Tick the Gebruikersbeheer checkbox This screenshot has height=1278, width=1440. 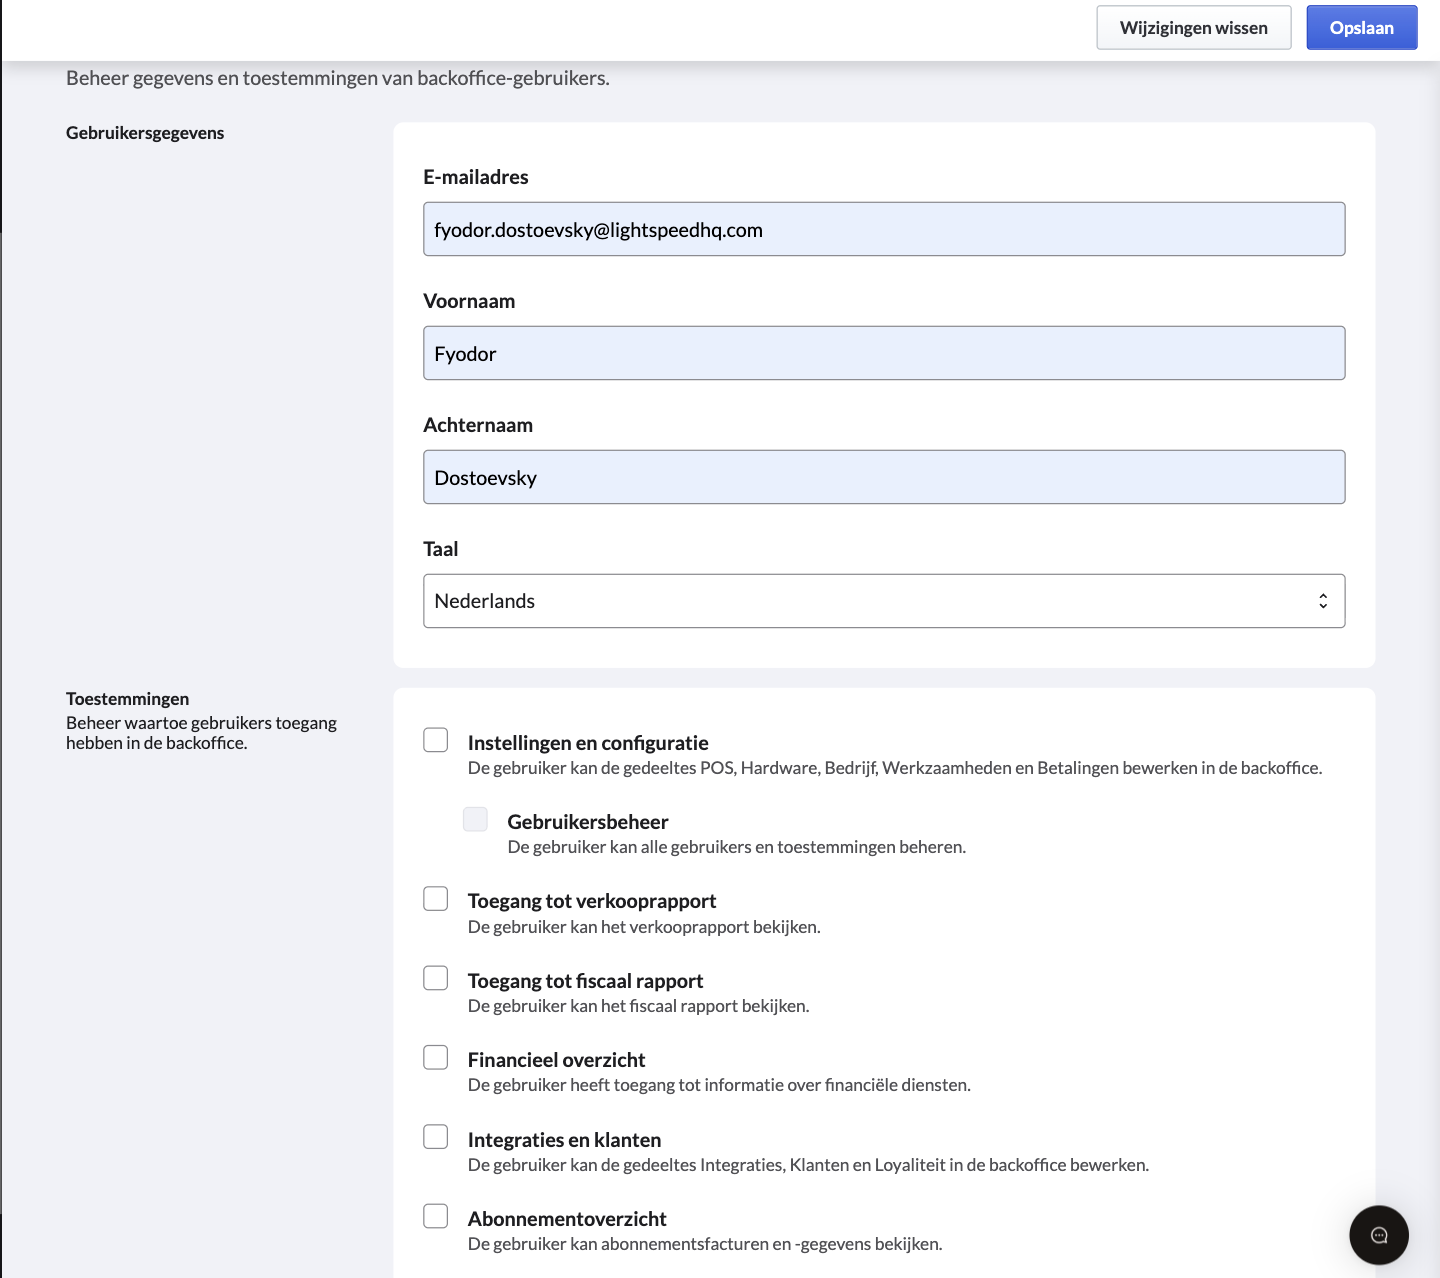point(475,819)
